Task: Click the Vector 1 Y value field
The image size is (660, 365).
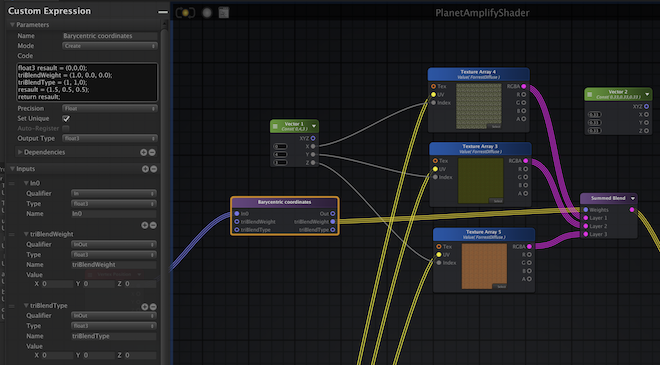Action: click(280, 155)
